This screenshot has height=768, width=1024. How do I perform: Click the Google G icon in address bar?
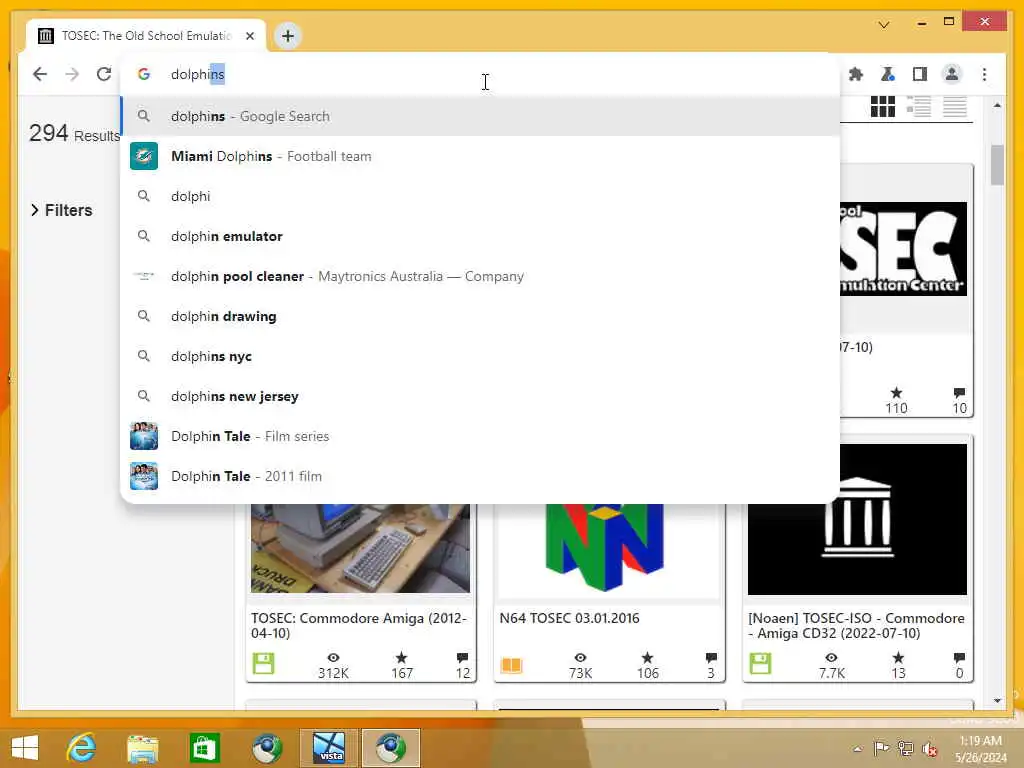click(x=144, y=74)
